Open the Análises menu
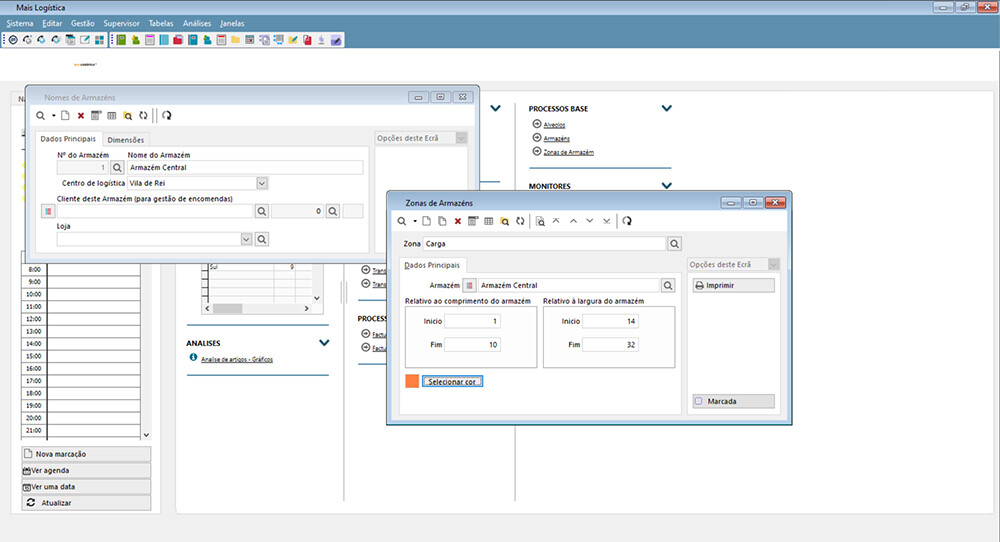This screenshot has height=542, width=1000. 196,24
